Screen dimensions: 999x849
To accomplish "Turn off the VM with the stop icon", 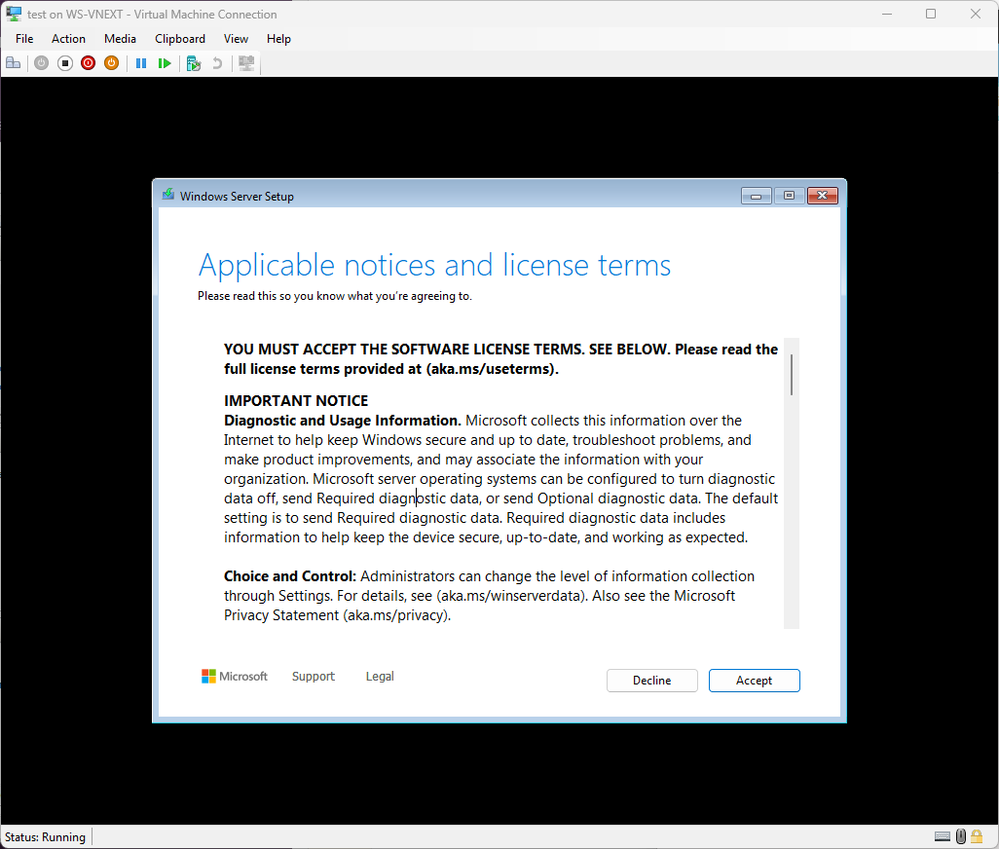I will coord(65,63).
